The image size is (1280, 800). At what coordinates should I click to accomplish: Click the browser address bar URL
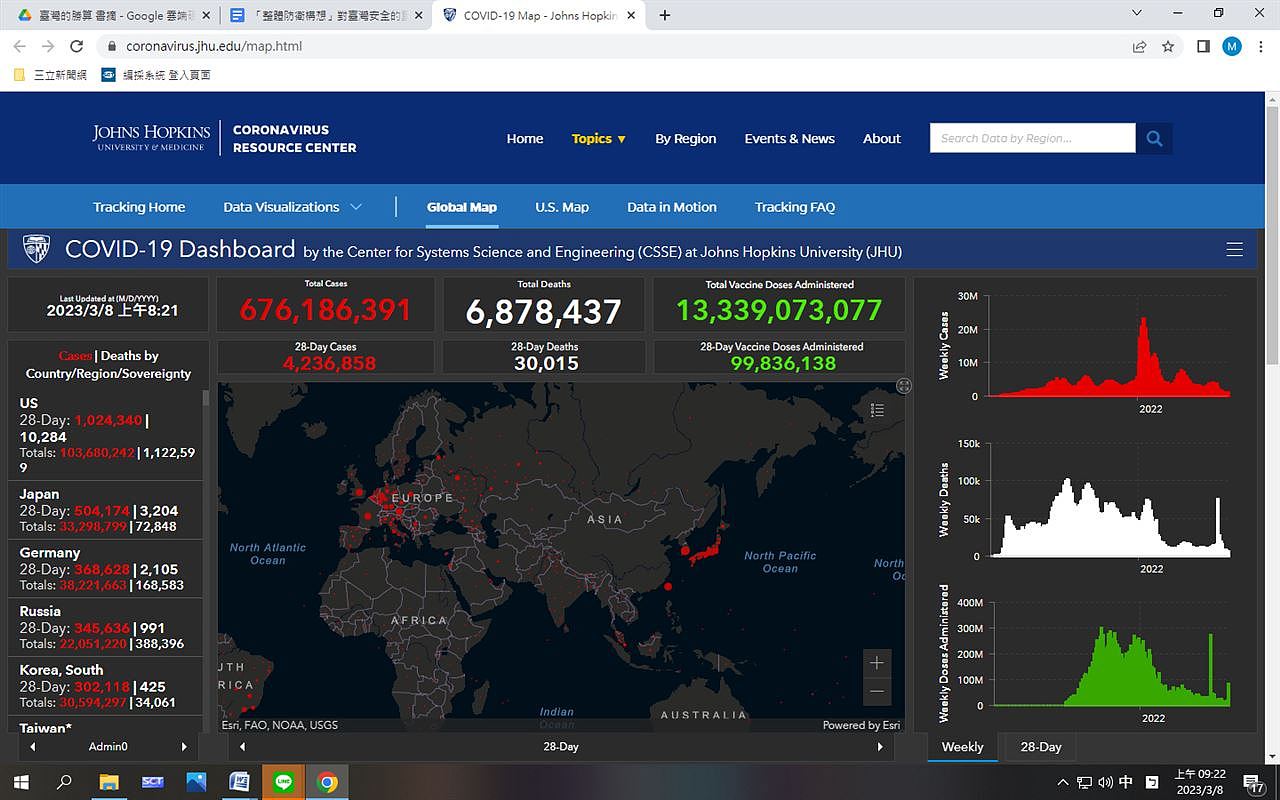tap(214, 46)
